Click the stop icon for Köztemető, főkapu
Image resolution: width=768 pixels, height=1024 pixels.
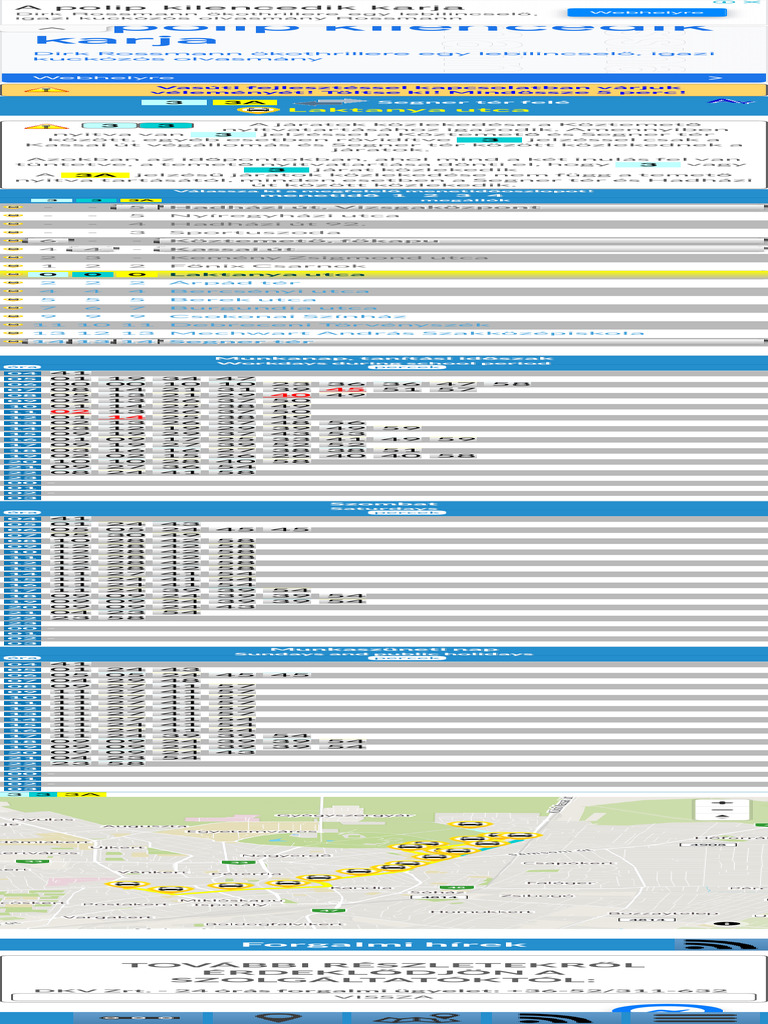coord(14,241)
